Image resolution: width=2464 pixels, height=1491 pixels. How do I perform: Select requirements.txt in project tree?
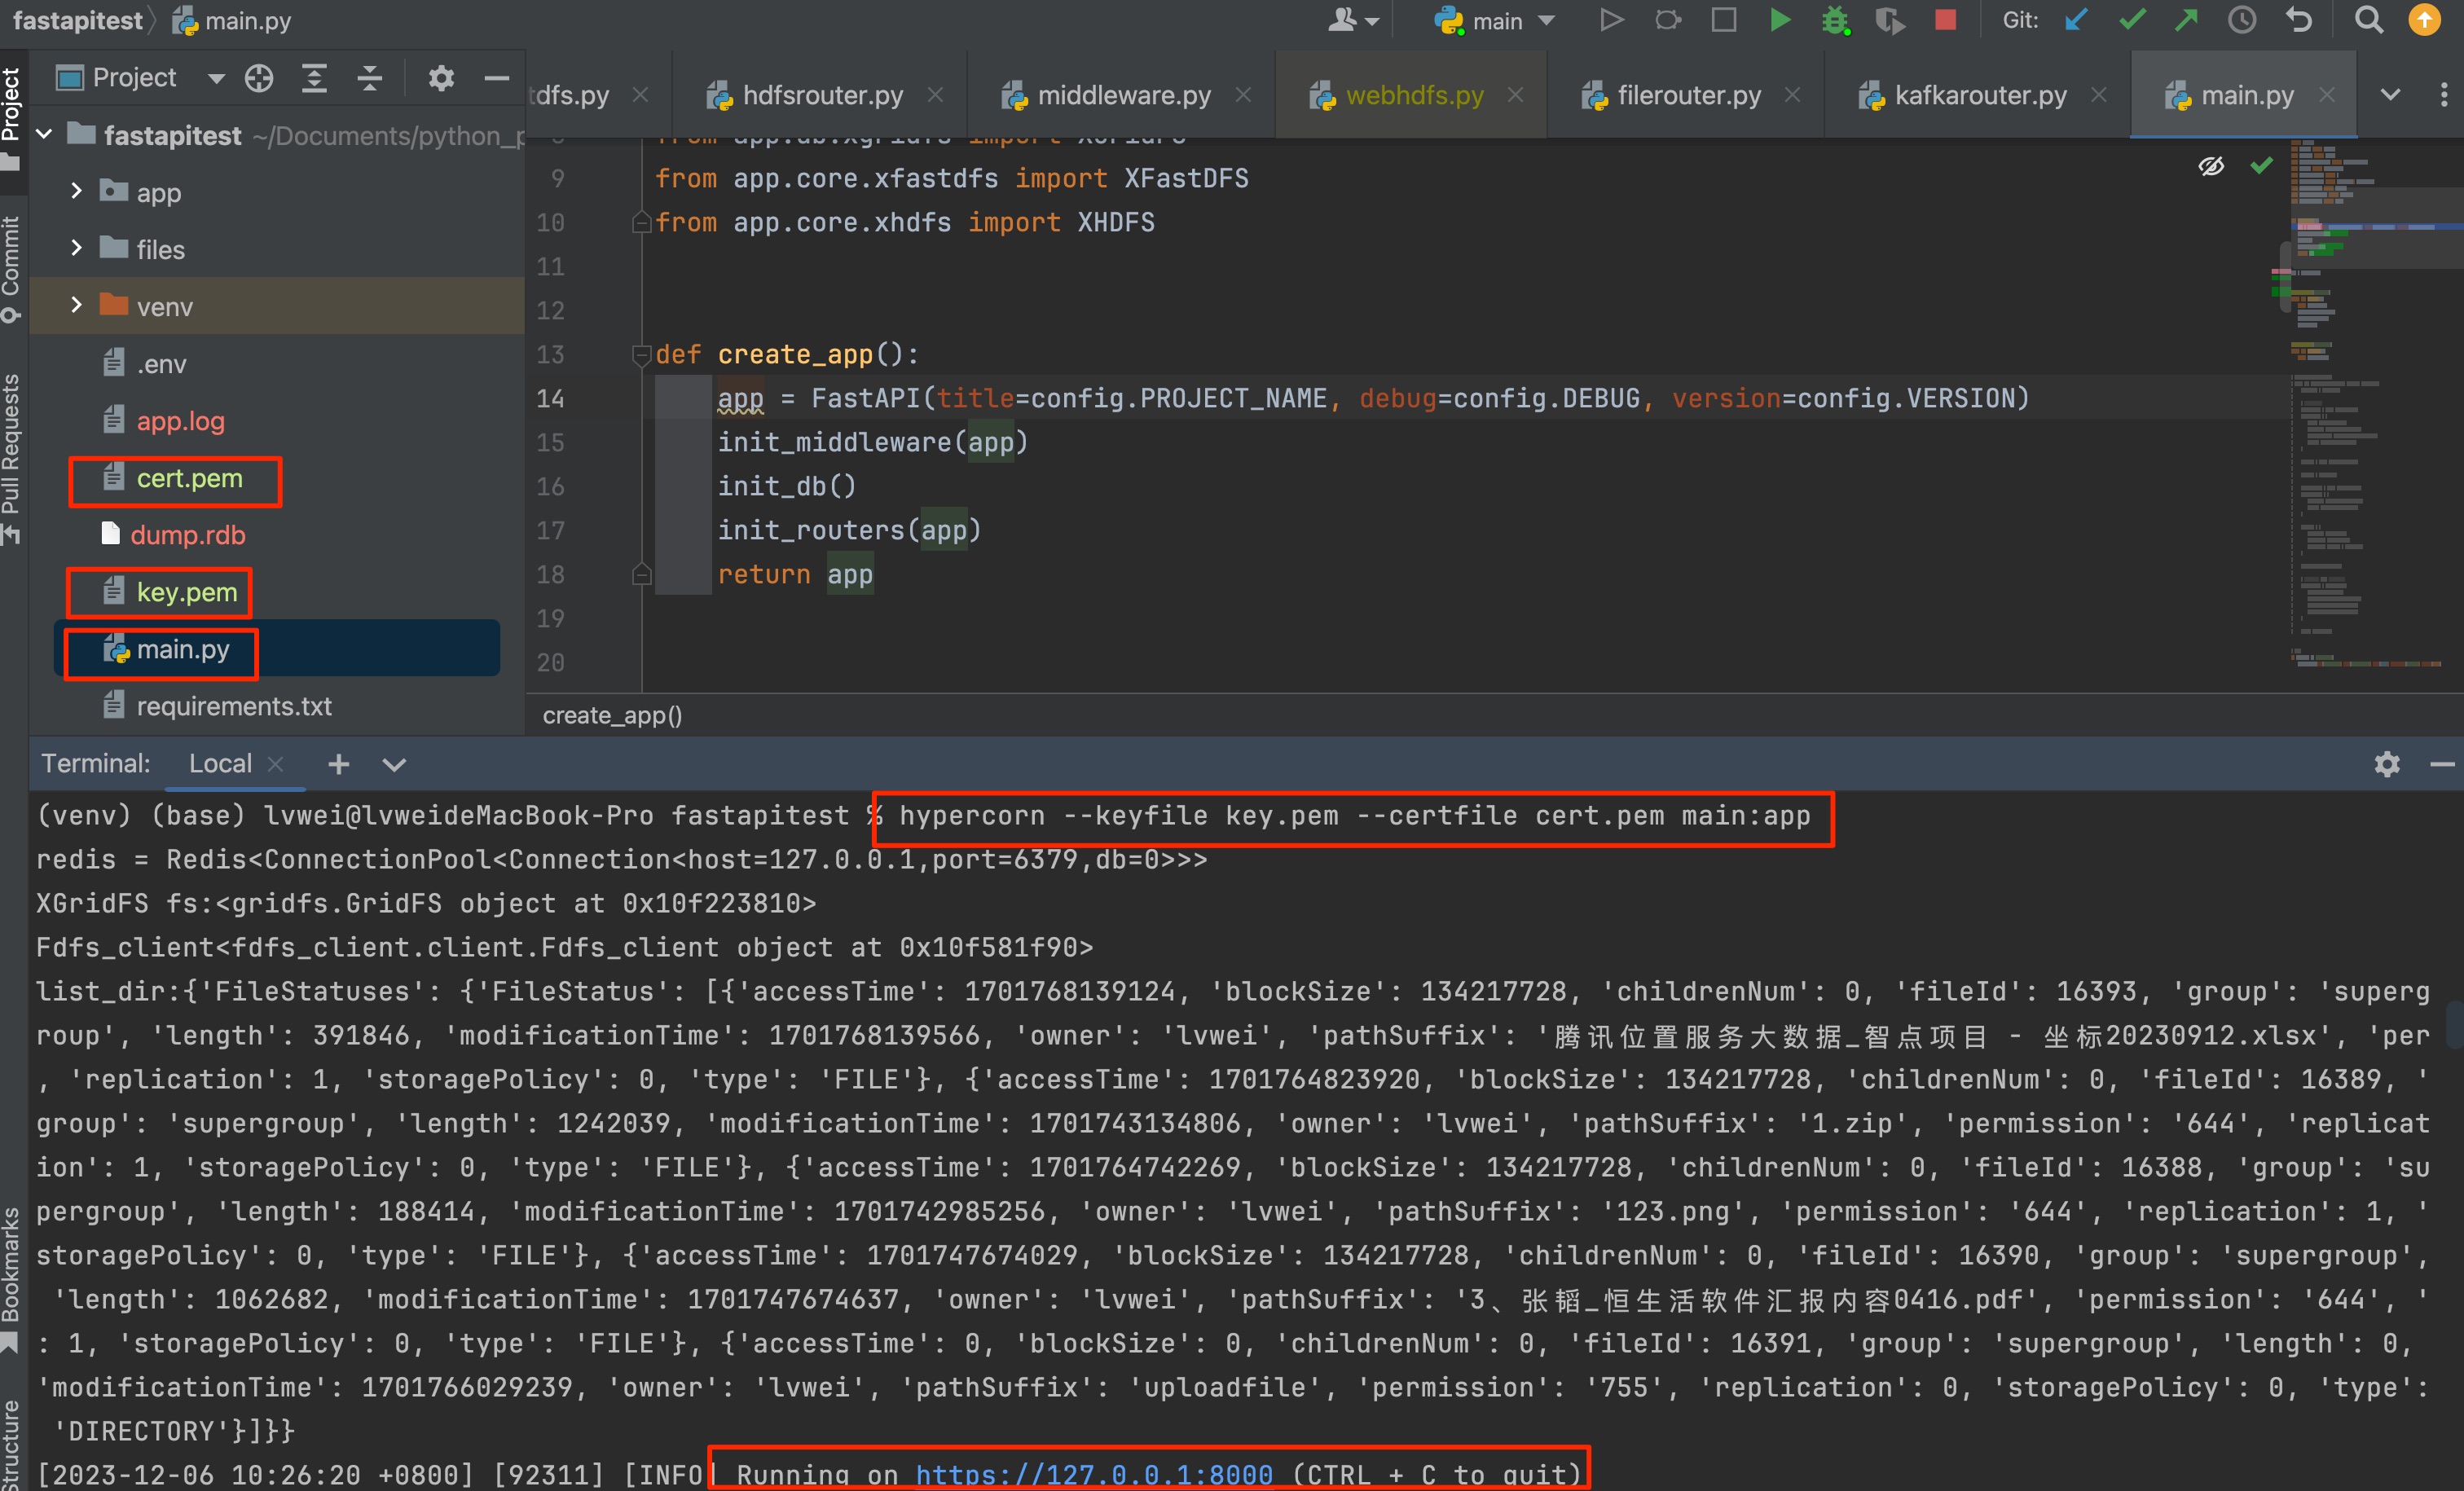point(217,706)
